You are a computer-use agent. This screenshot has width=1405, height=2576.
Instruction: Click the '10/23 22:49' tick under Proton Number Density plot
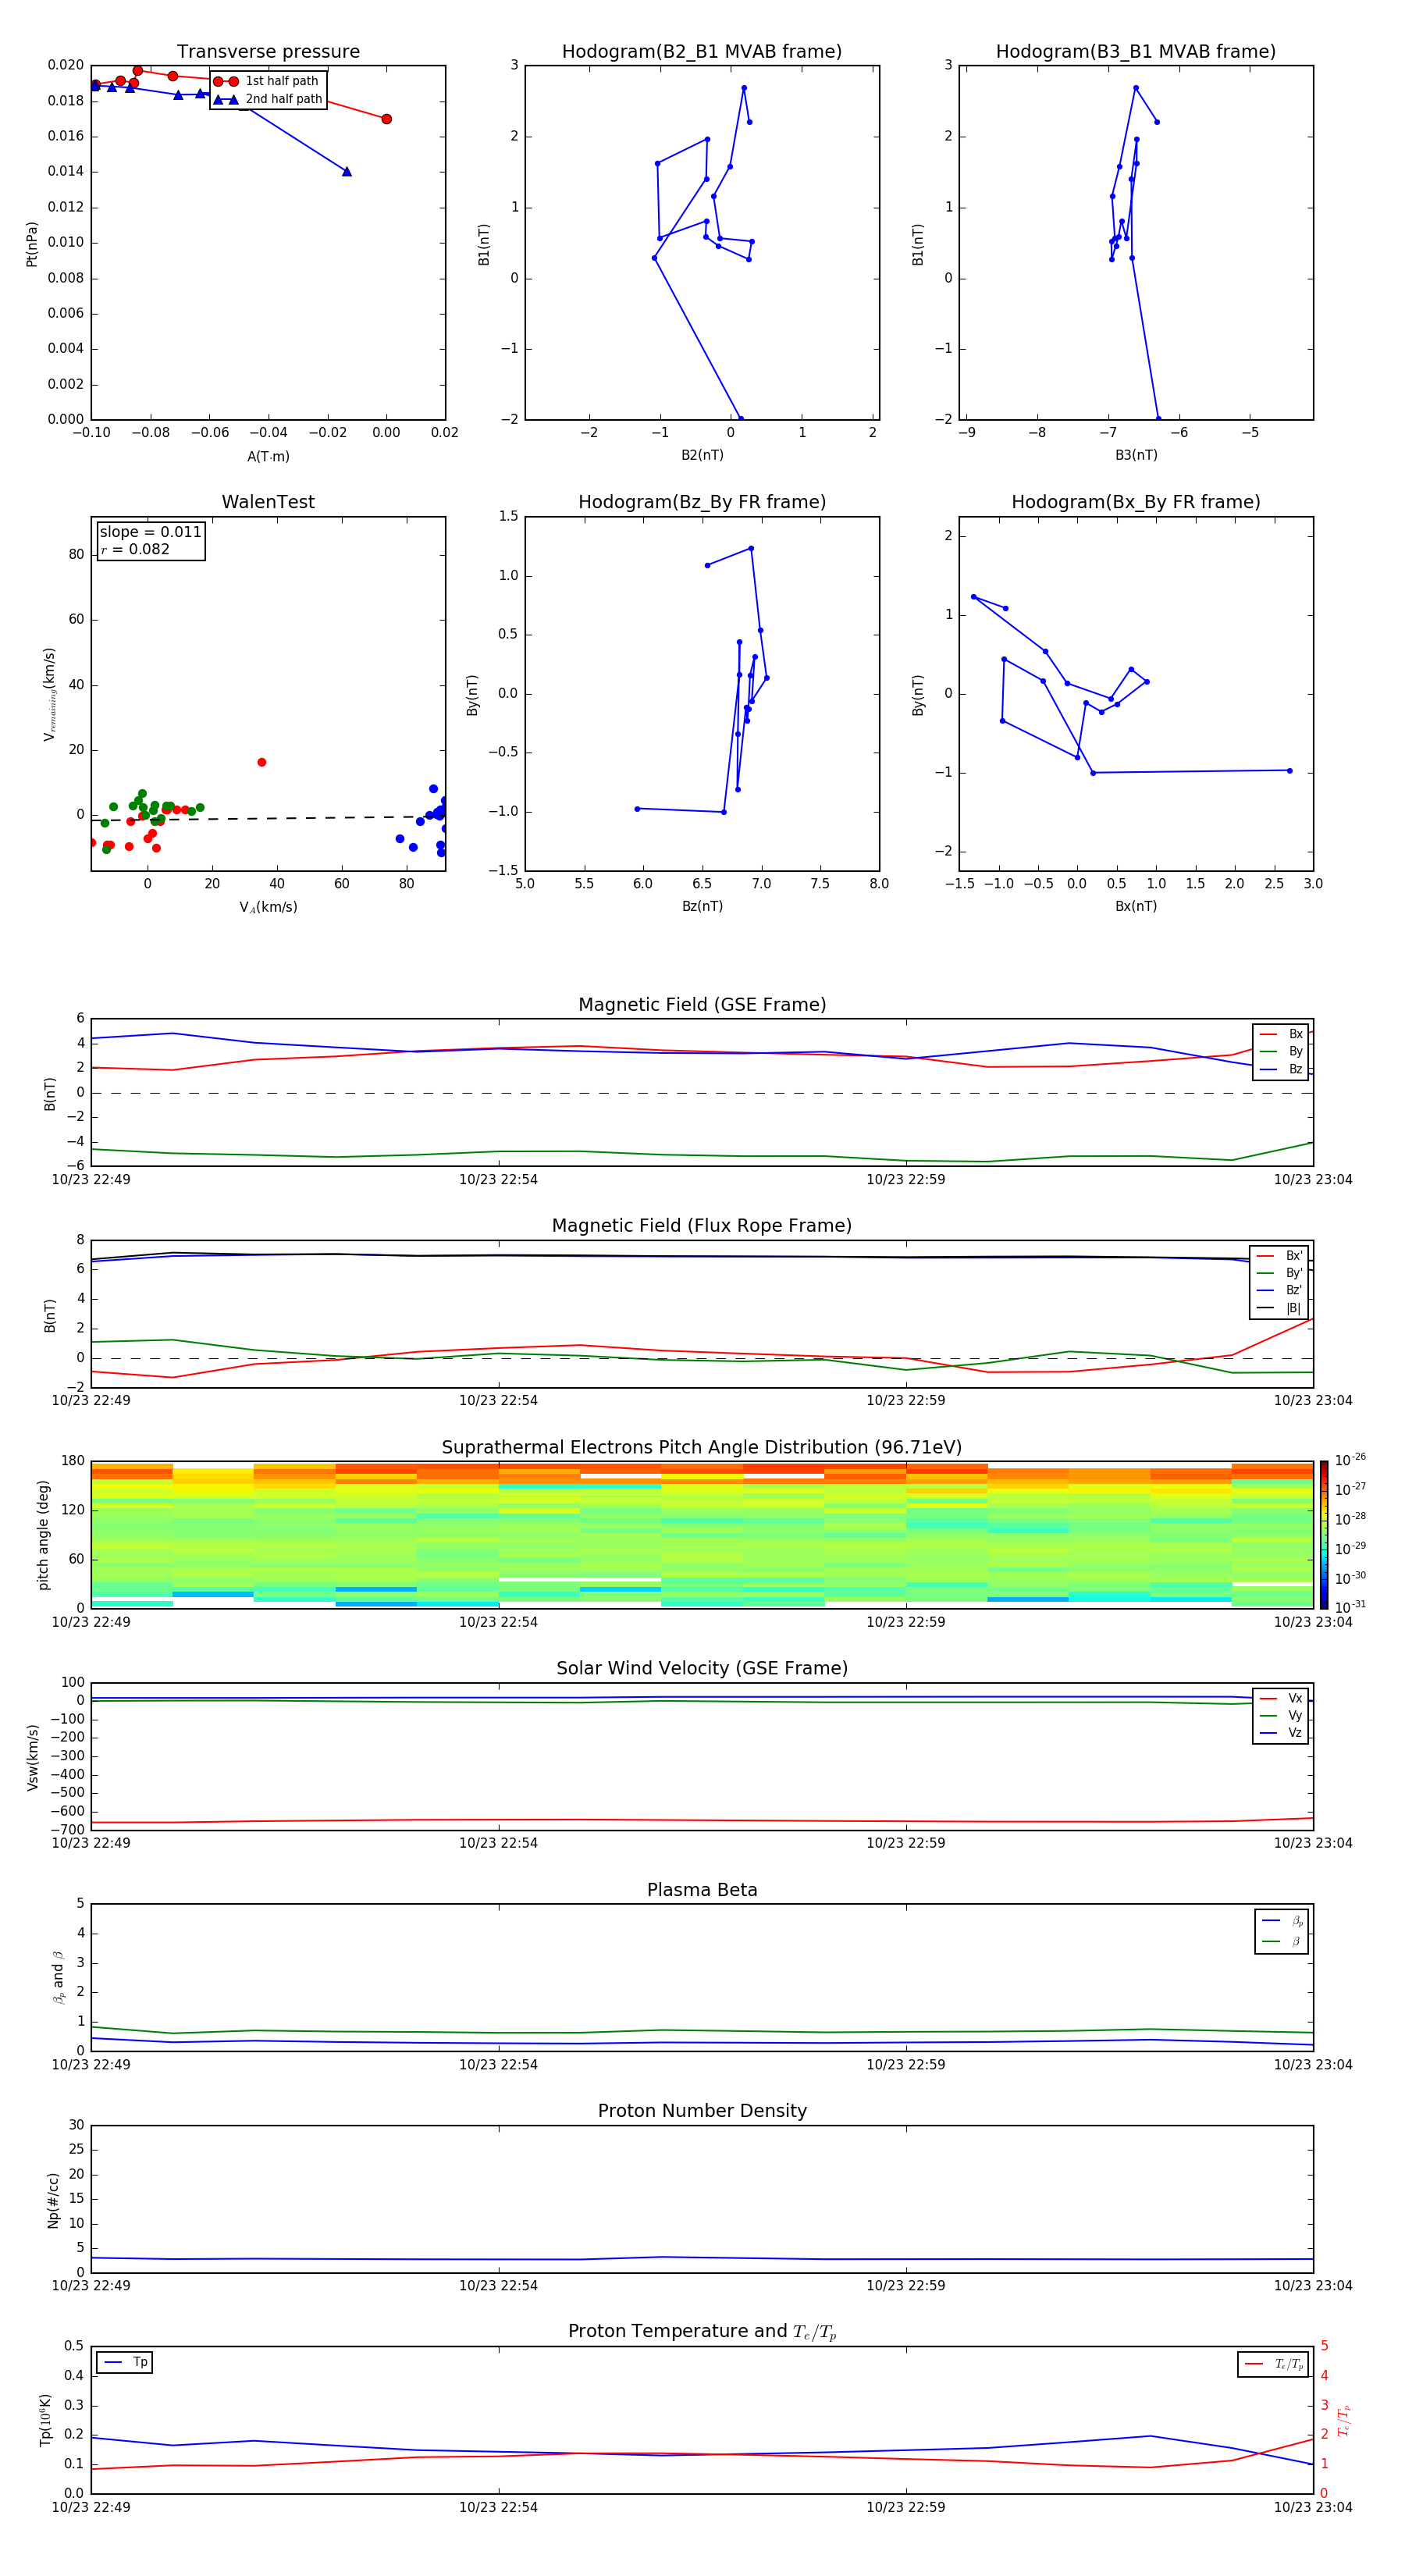click(91, 2286)
